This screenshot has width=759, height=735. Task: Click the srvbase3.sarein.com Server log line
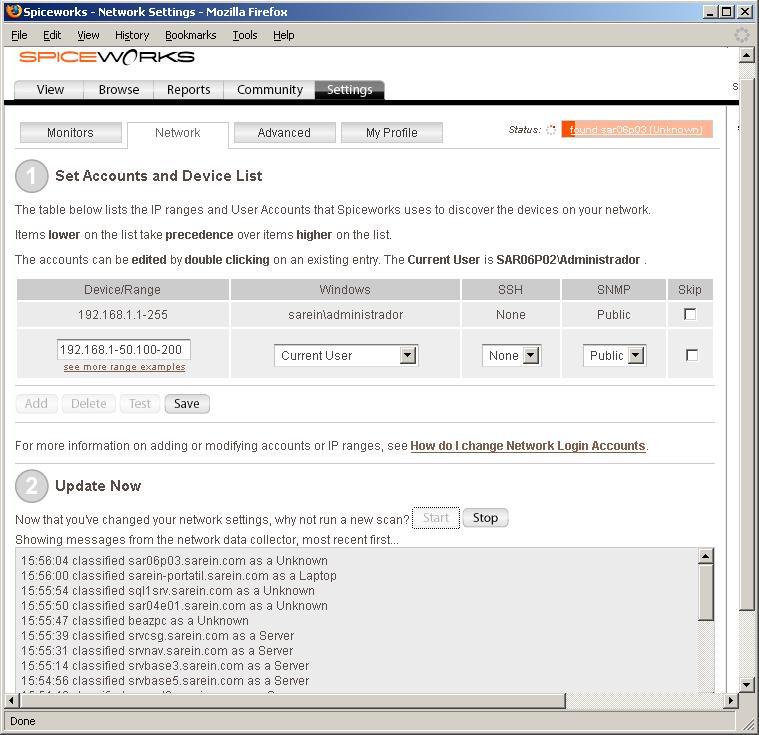tap(165, 666)
